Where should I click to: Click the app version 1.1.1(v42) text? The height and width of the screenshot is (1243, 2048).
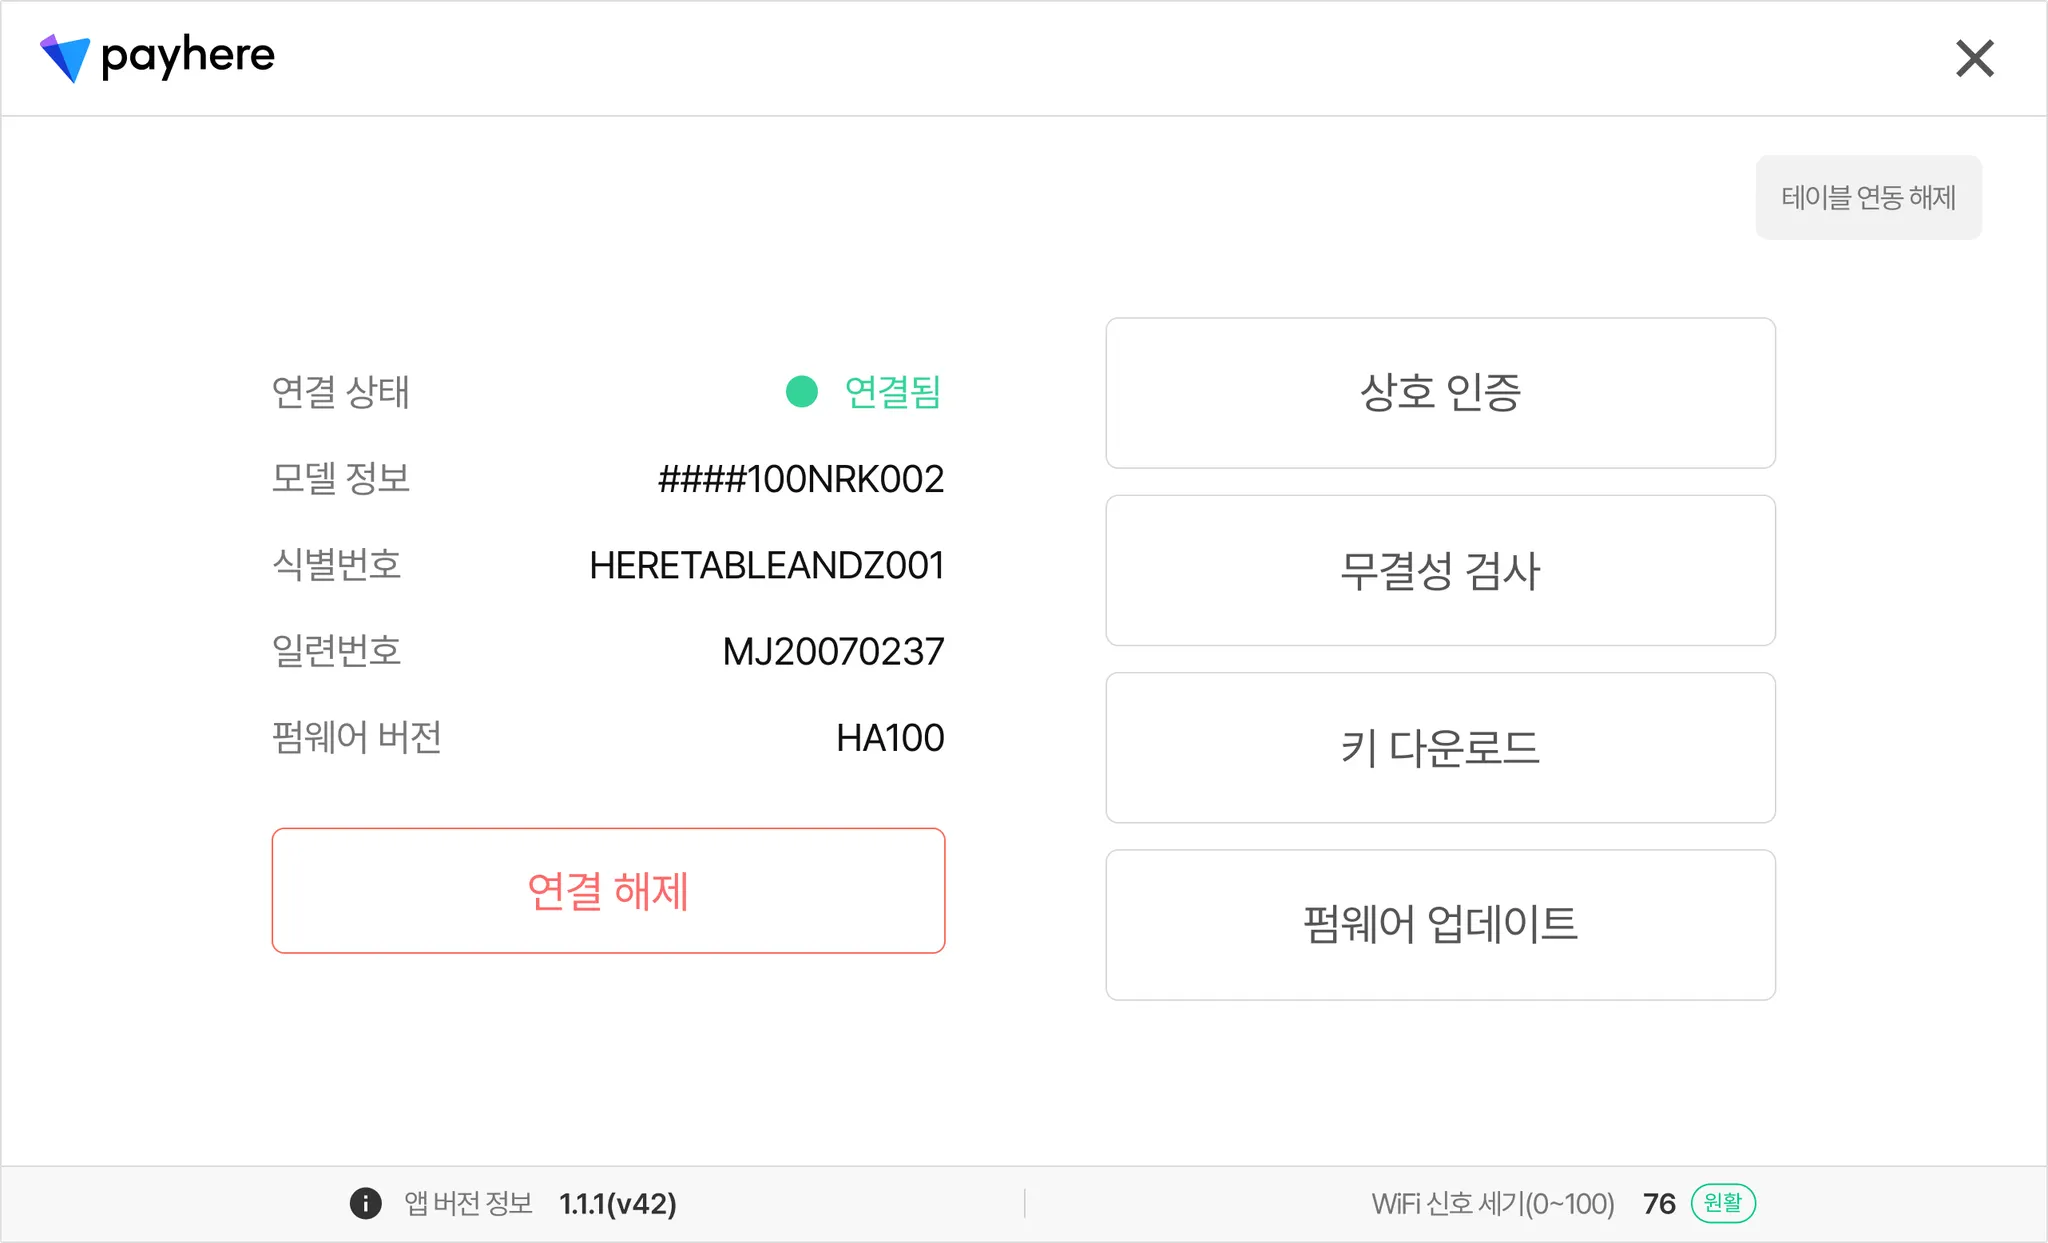618,1204
